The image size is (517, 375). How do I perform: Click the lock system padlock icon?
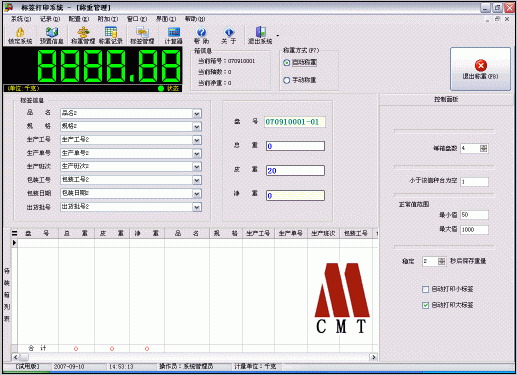pyautogui.click(x=20, y=32)
